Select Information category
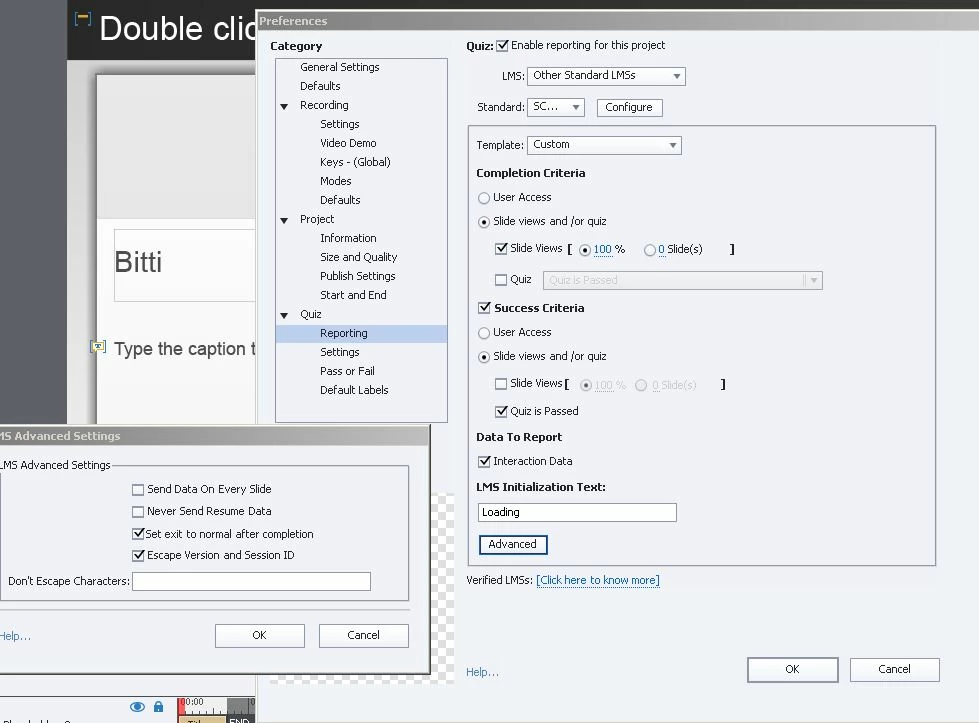Image resolution: width=979 pixels, height=723 pixels. 348,239
